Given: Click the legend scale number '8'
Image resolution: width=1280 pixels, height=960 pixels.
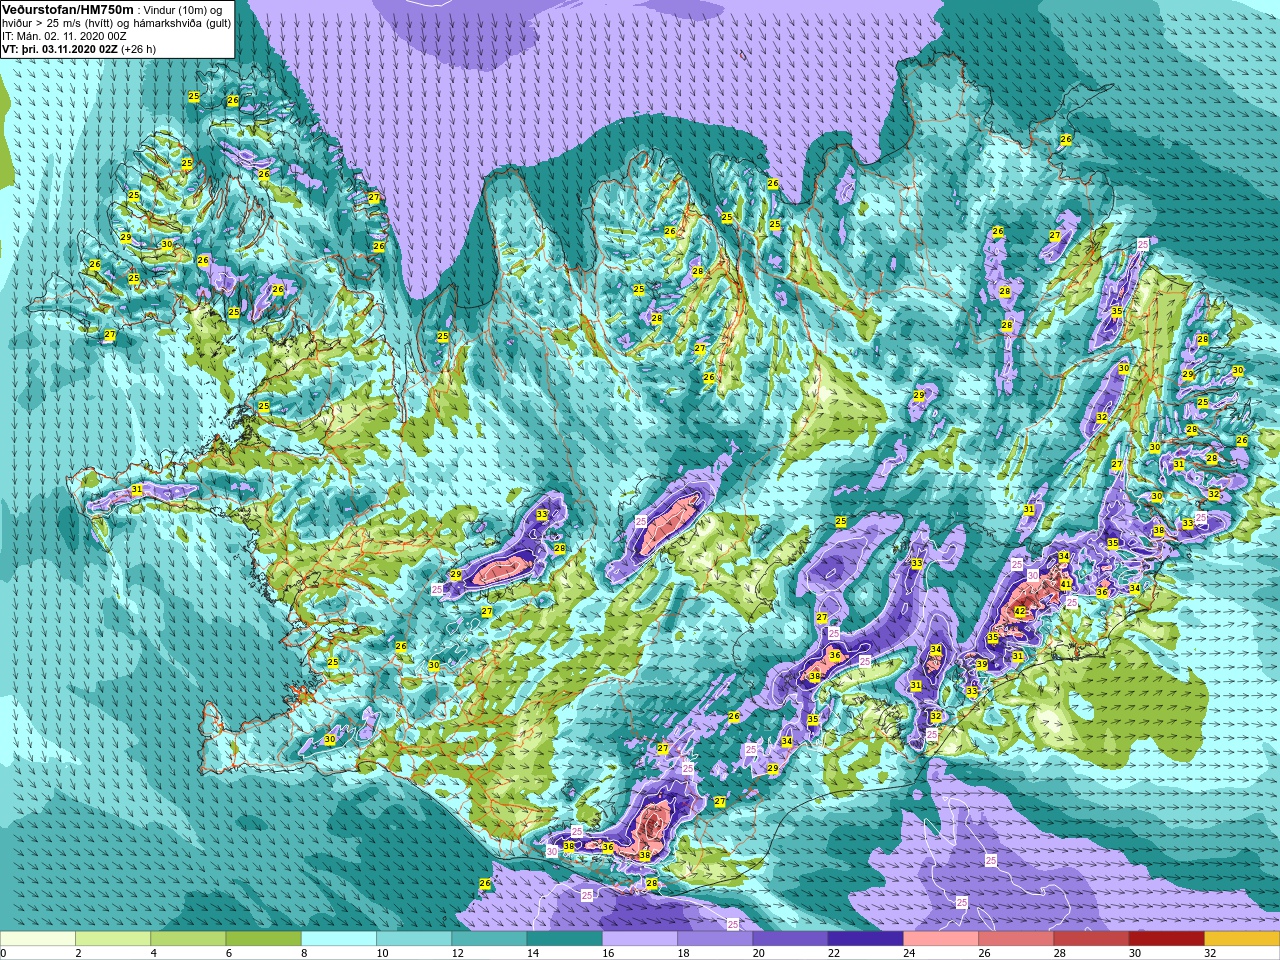Looking at the screenshot, I should [305, 953].
